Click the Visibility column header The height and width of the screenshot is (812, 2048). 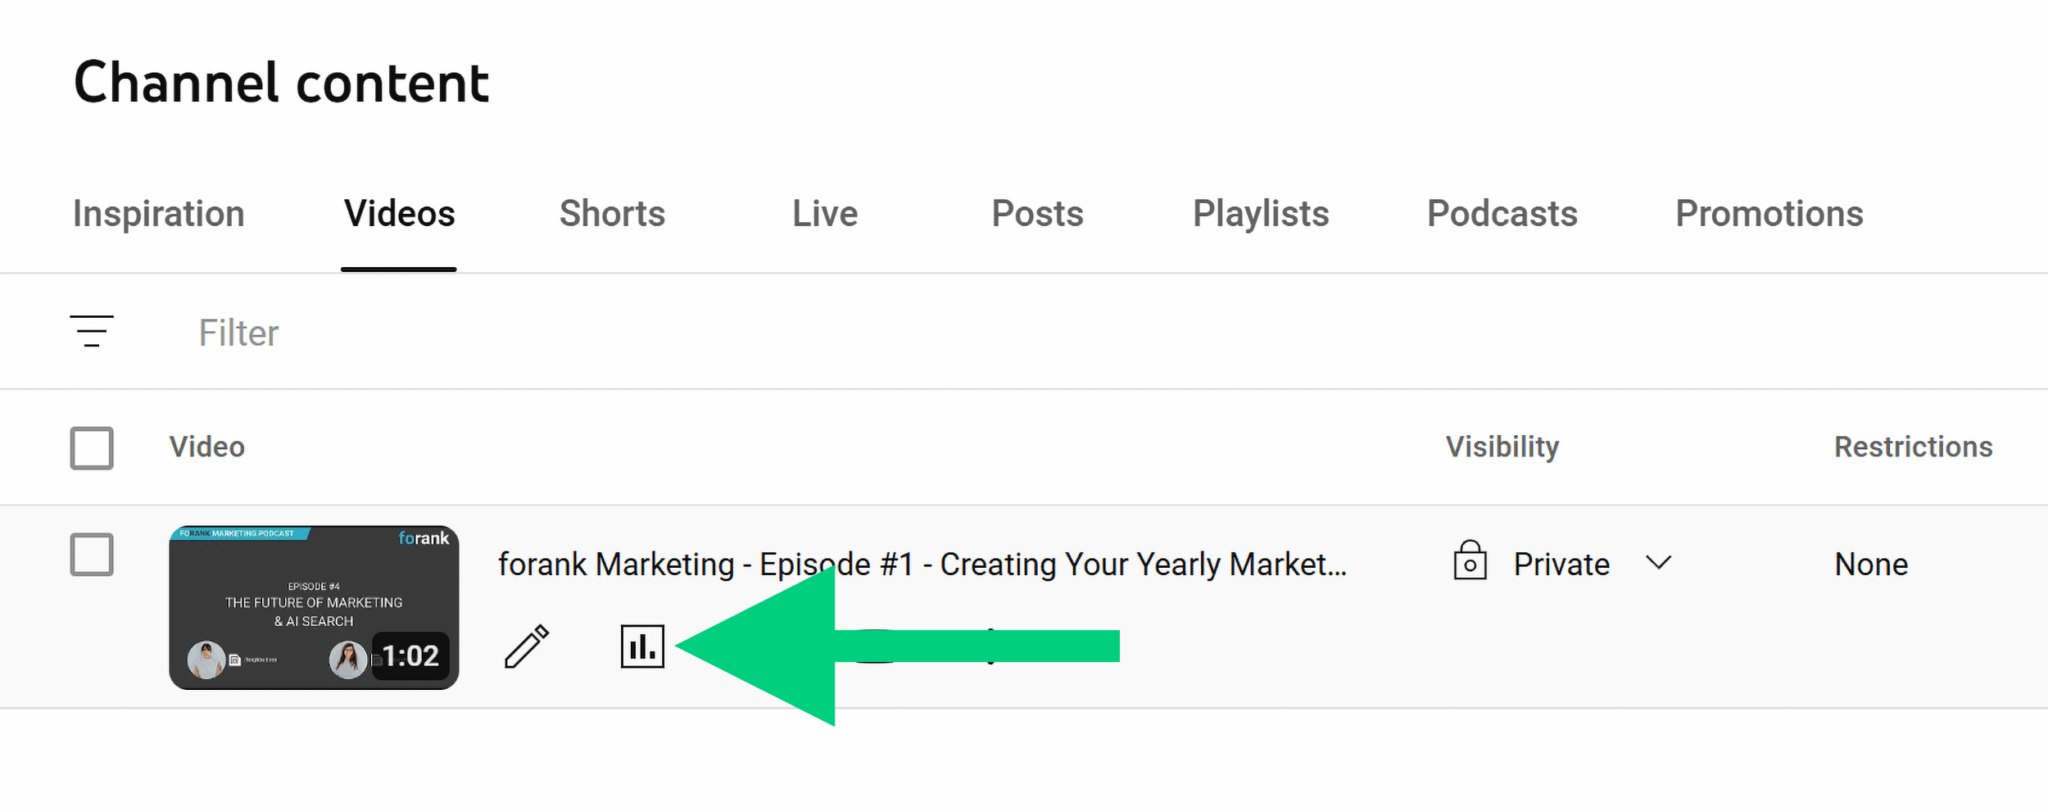pos(1502,447)
